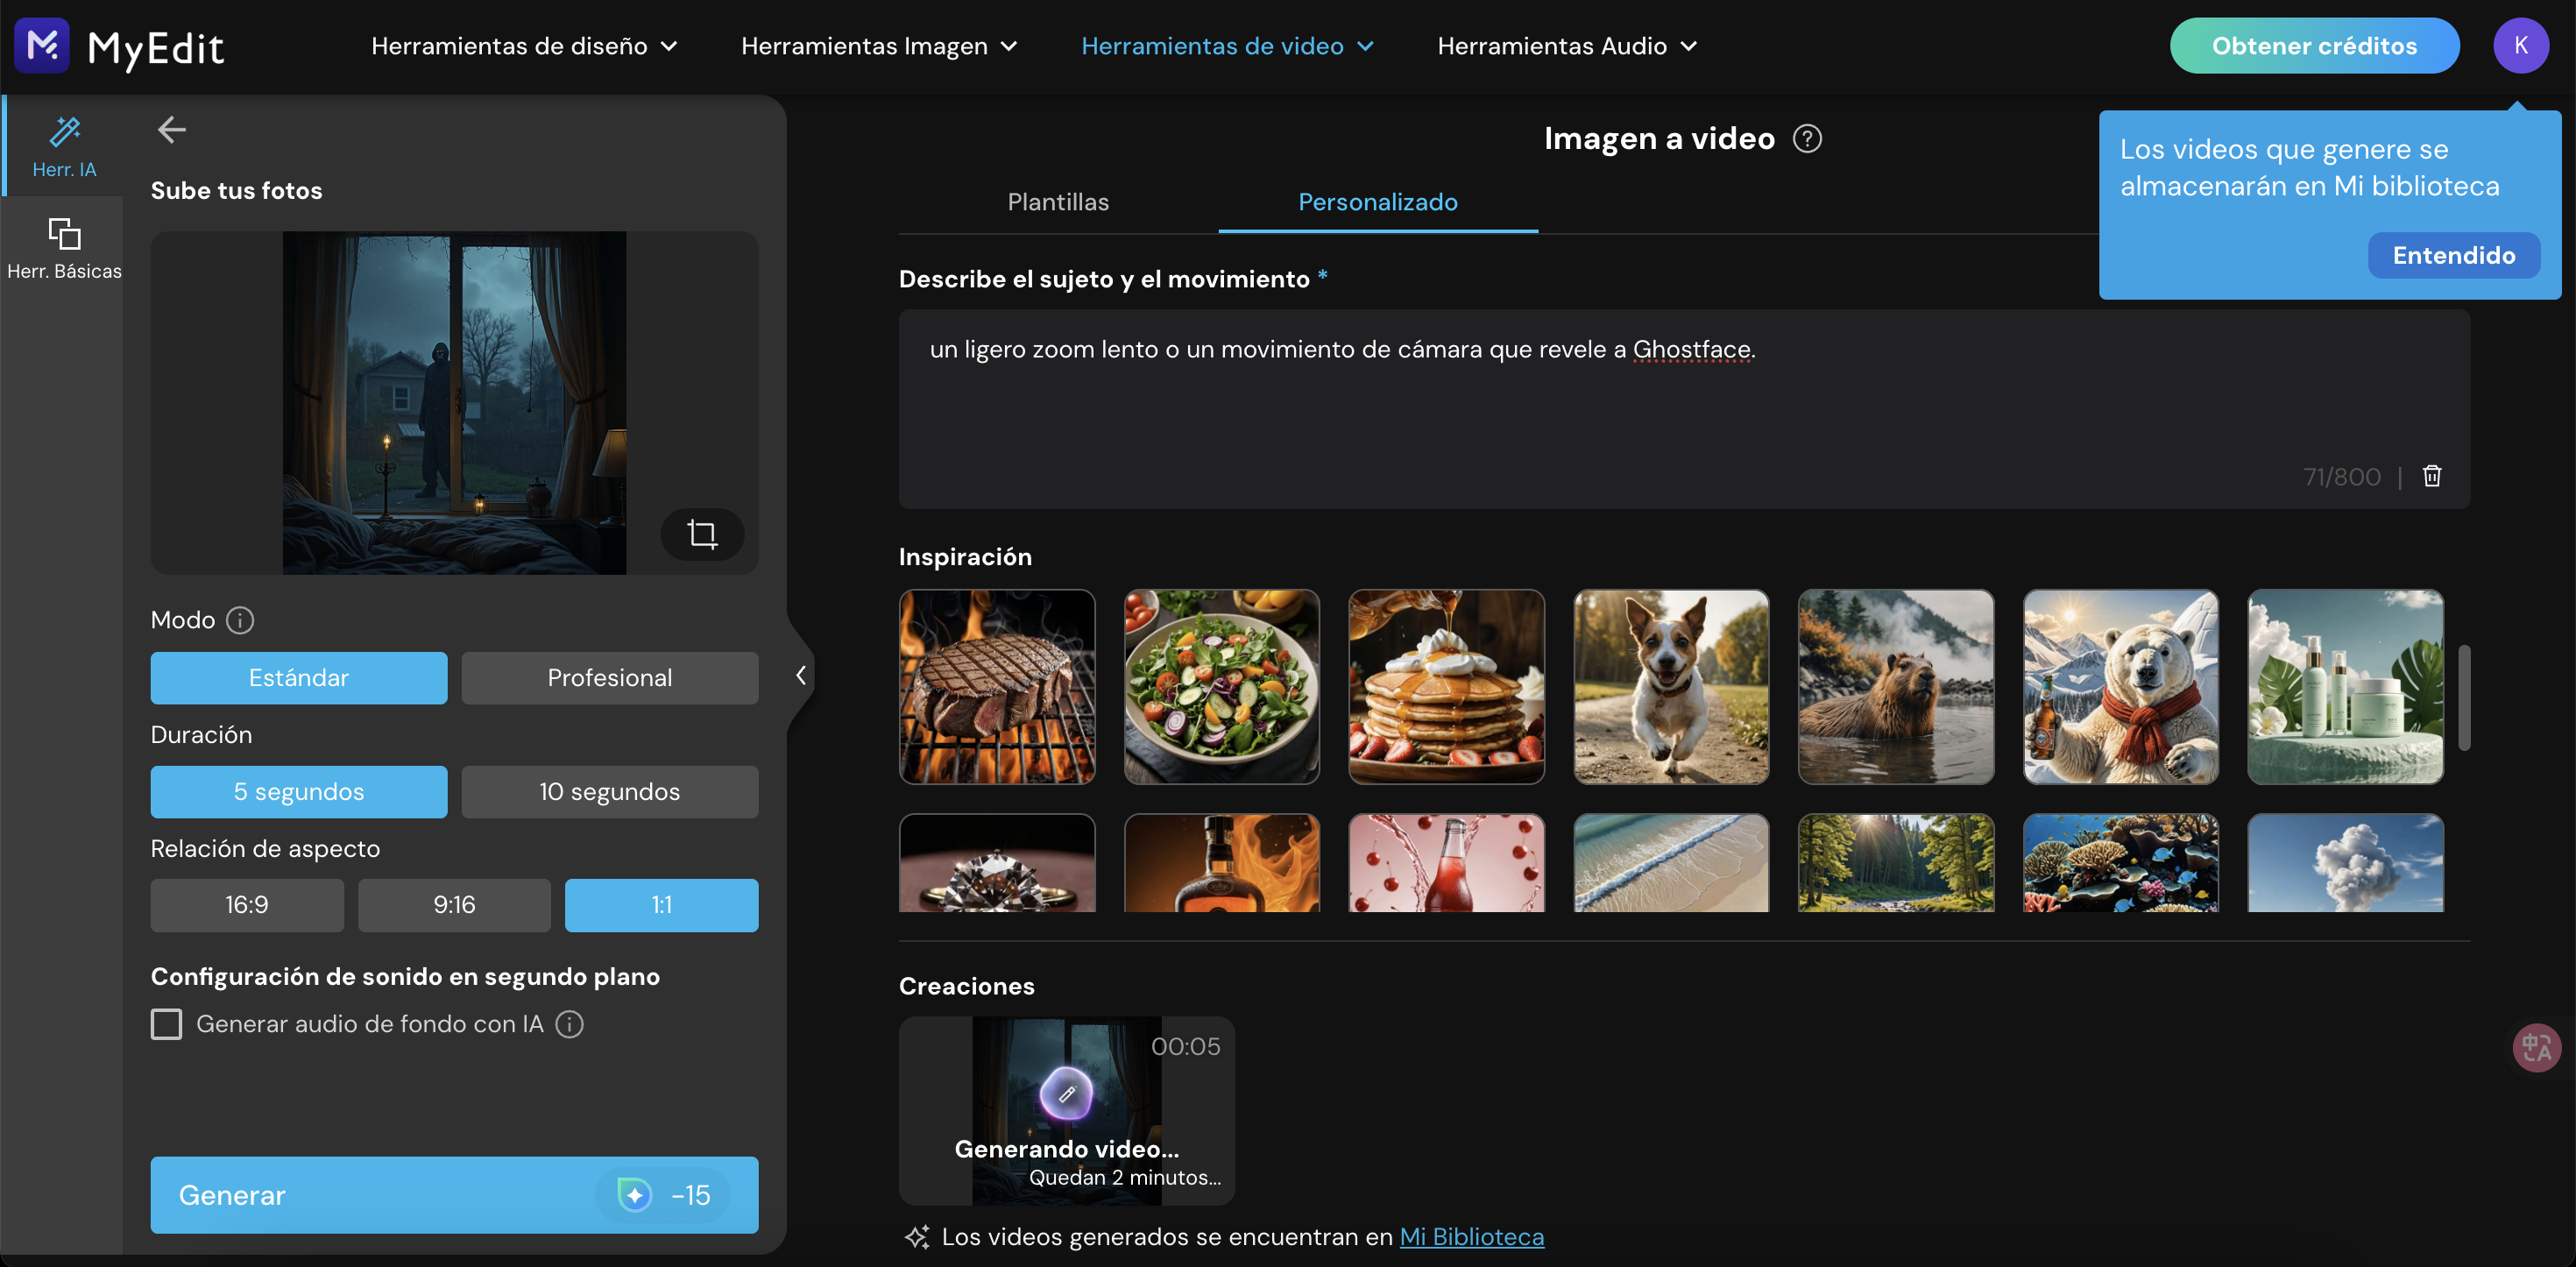The image size is (2576, 1267).
Task: Delete prompt text with trash icon
Action: pos(2431,476)
